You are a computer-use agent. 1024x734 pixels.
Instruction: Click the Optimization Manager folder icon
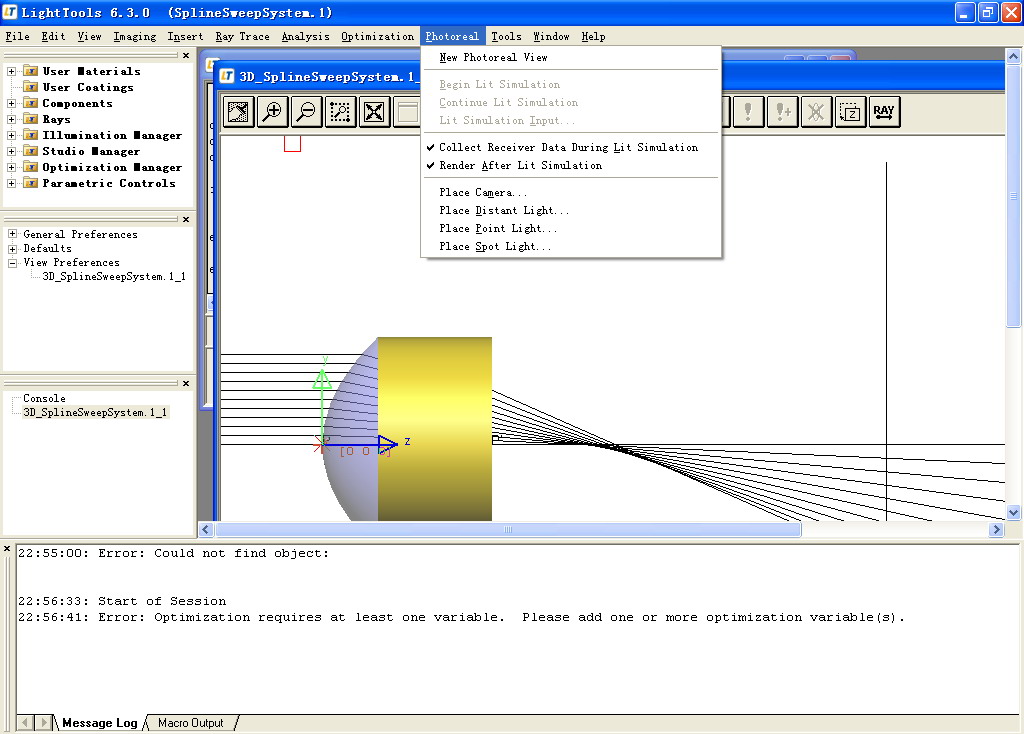click(x=30, y=167)
